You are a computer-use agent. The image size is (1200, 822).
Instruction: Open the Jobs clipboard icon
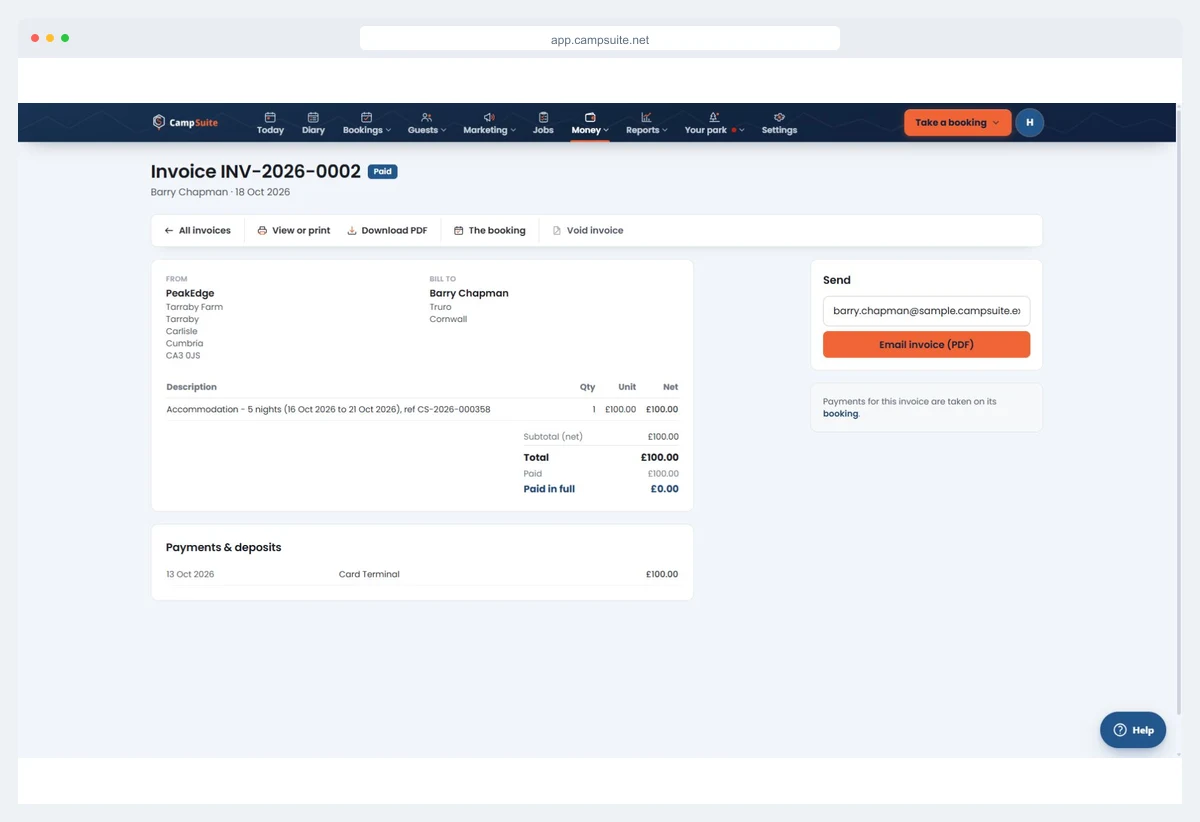543,117
